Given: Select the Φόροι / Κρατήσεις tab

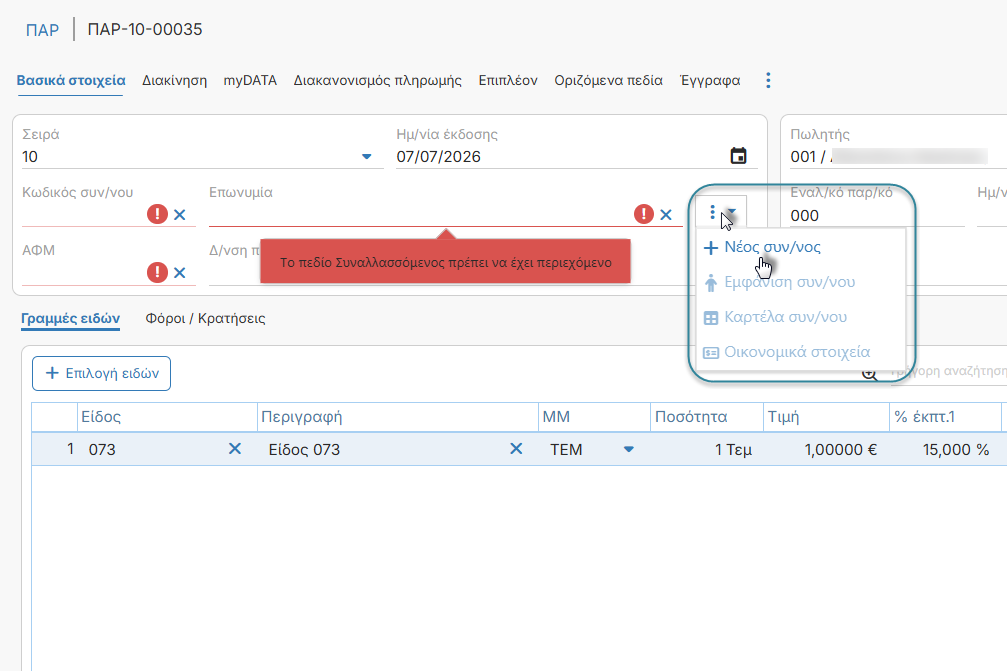Looking at the screenshot, I should tap(205, 318).
